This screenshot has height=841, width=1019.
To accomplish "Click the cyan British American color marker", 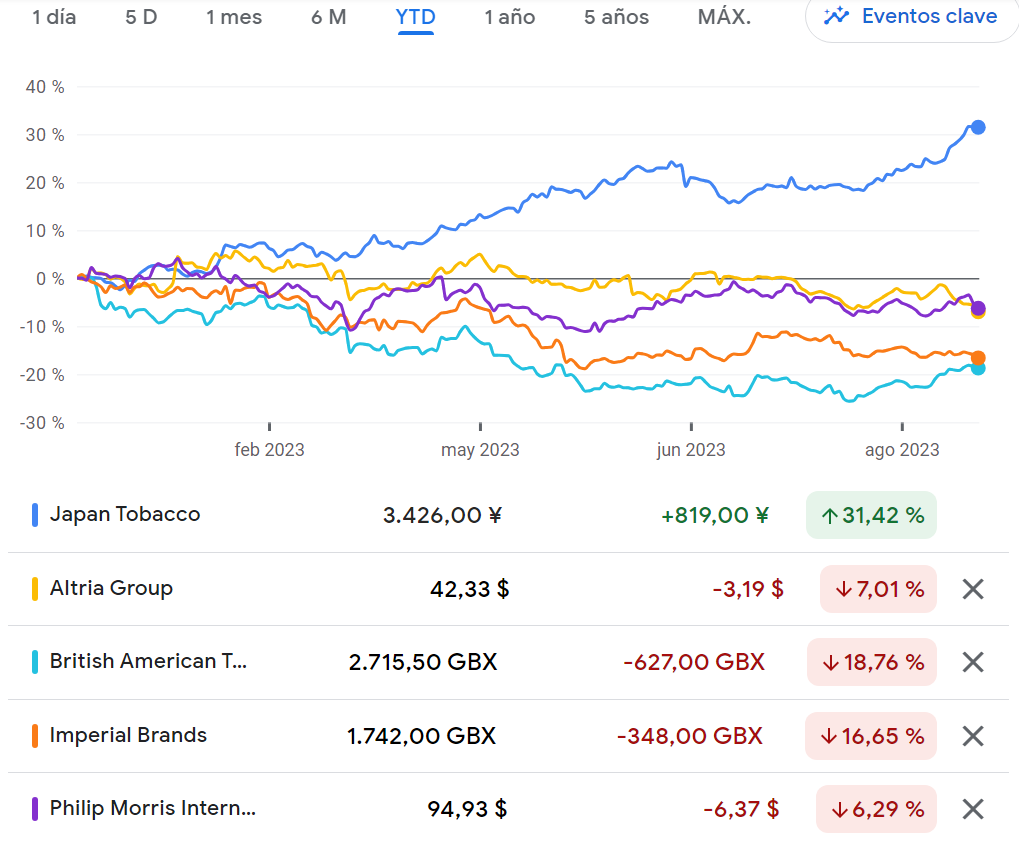I will [35, 662].
